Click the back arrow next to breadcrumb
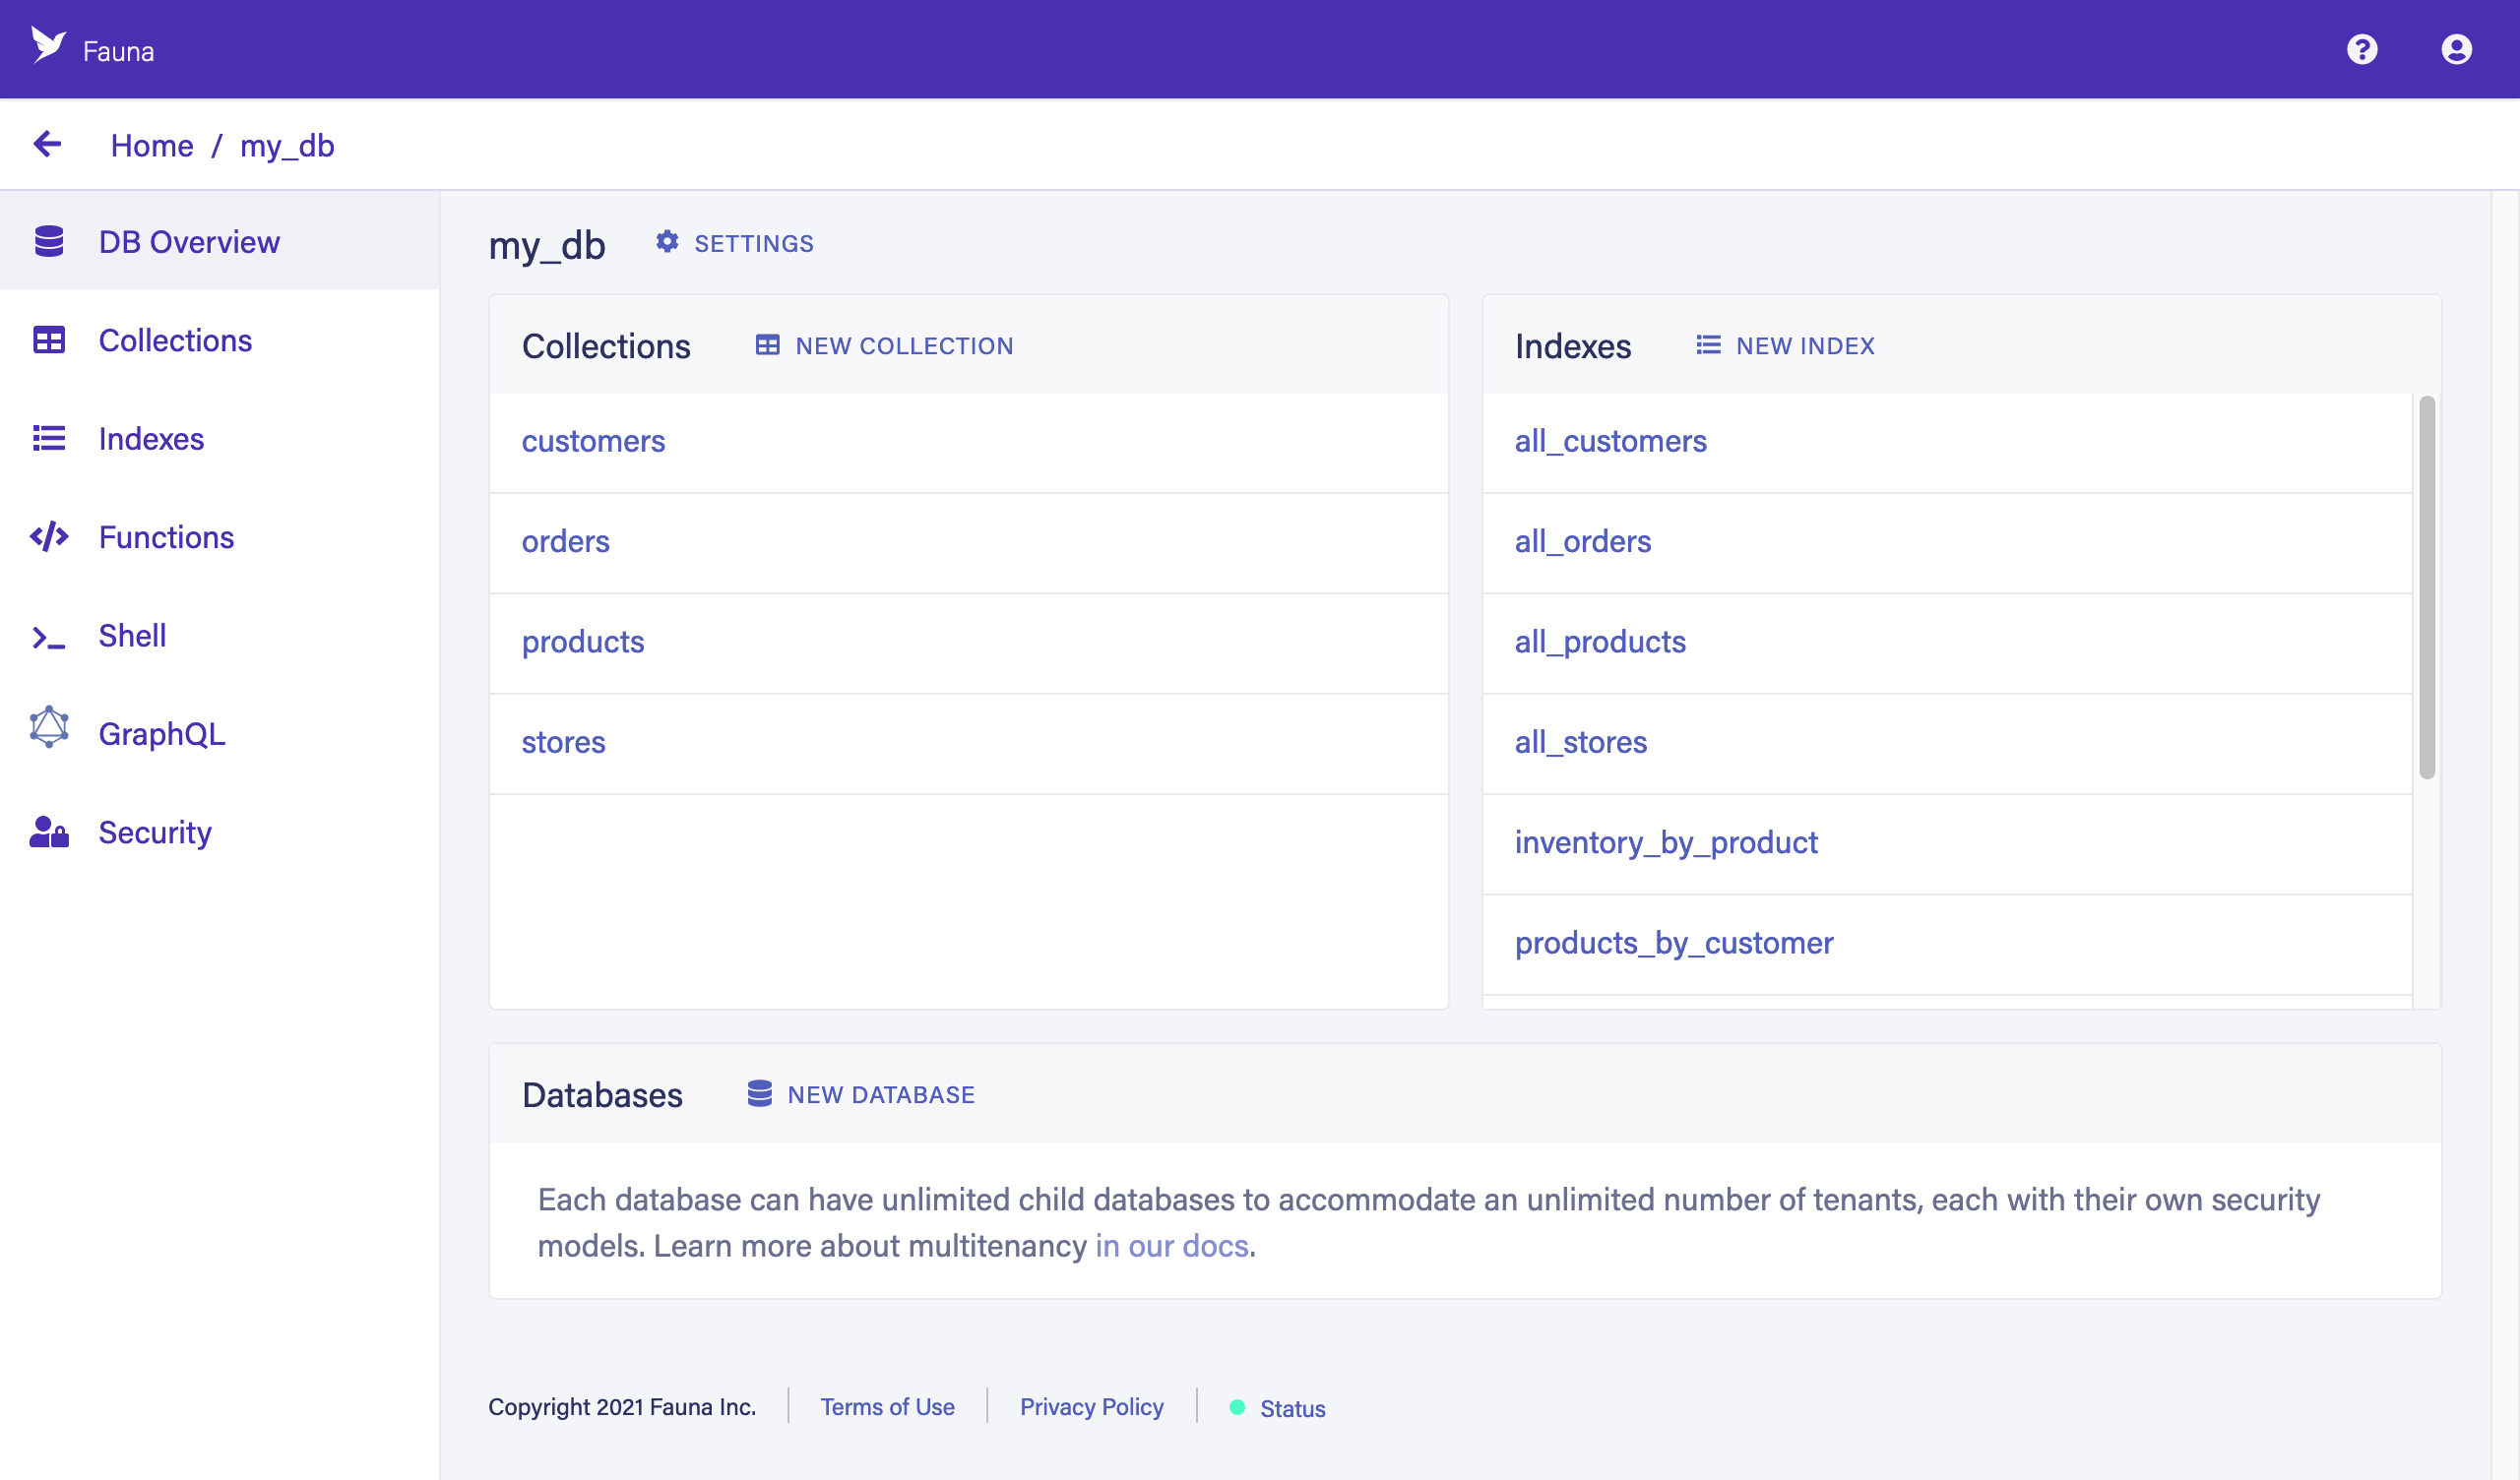The width and height of the screenshot is (2520, 1480). [x=47, y=144]
